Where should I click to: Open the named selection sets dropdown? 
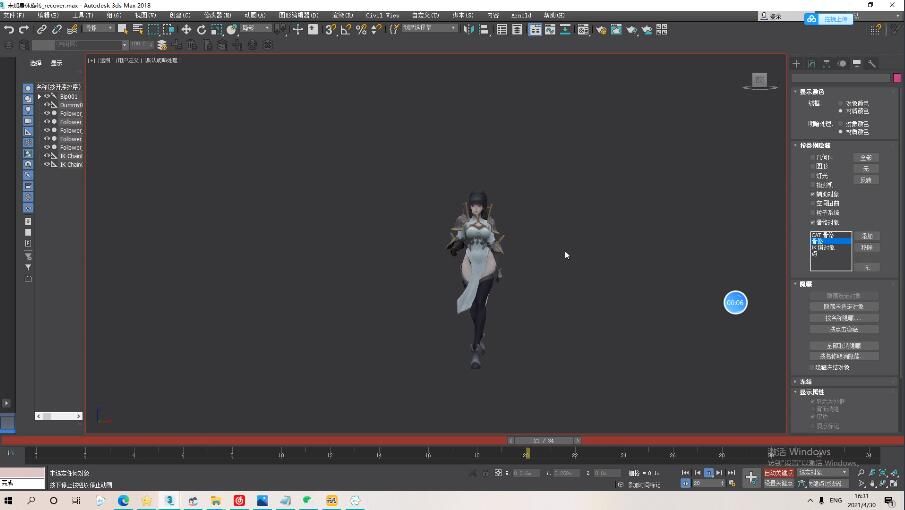(x=430, y=28)
